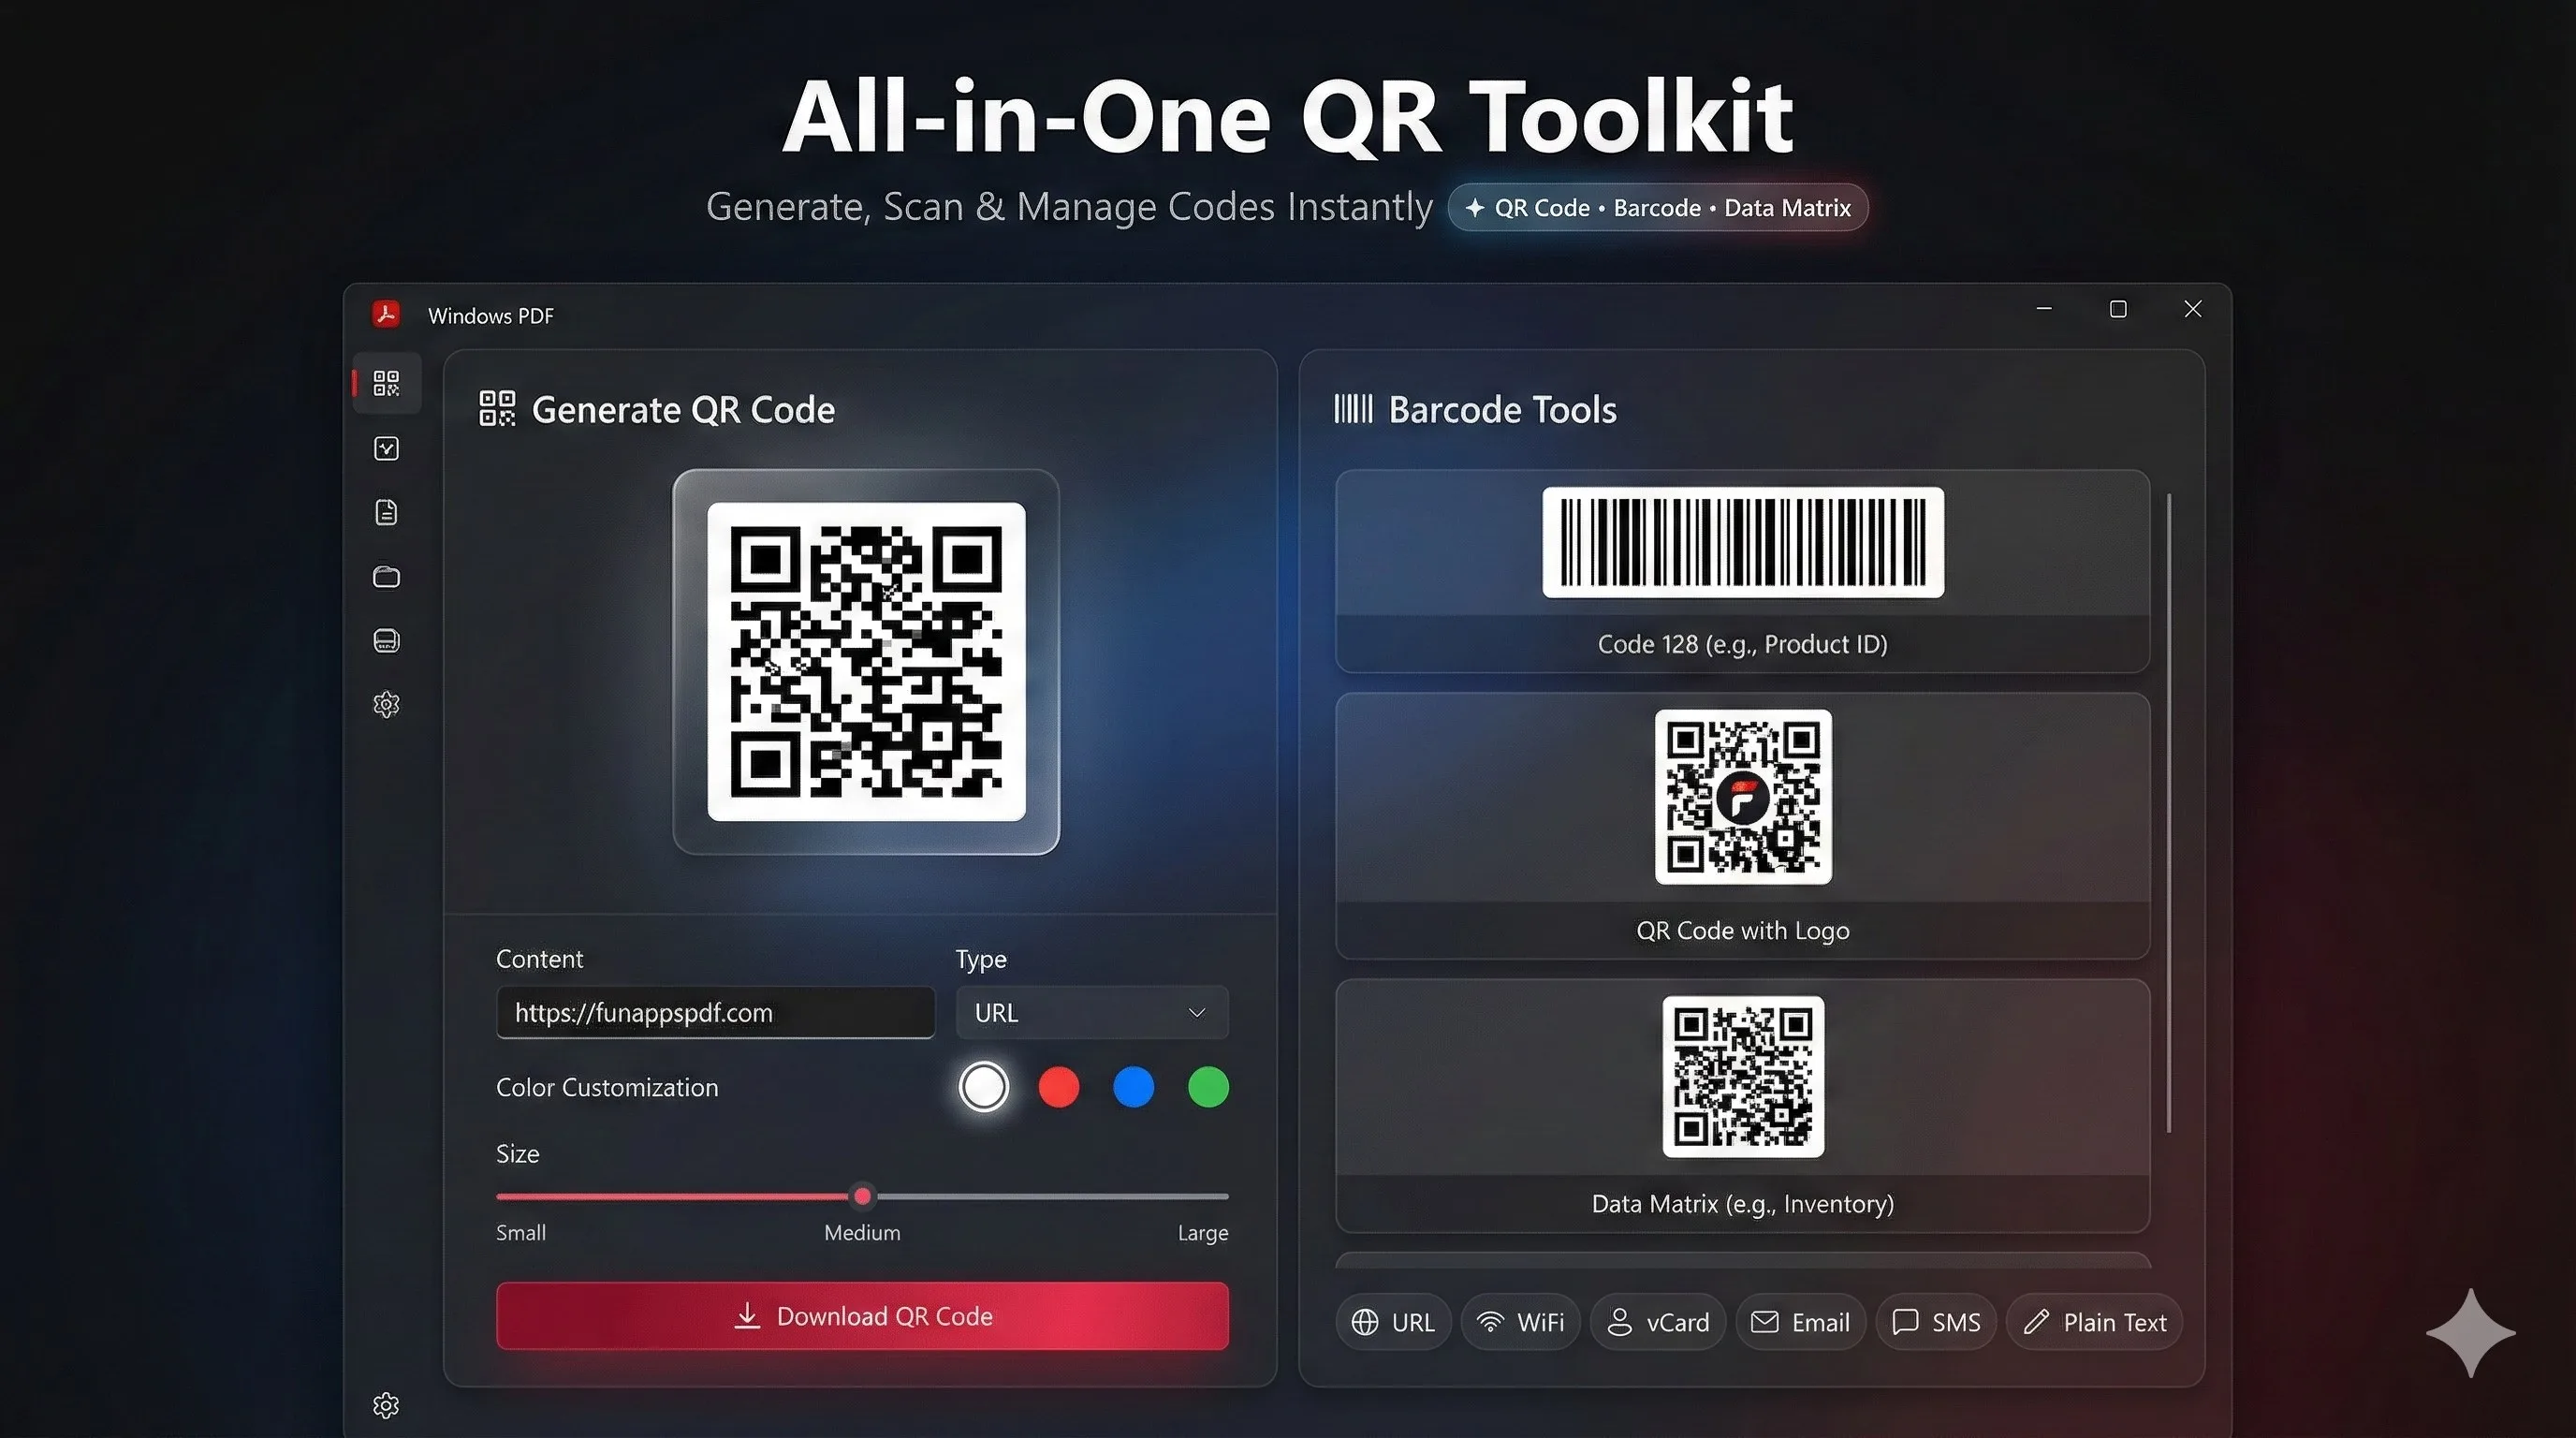The width and height of the screenshot is (2576, 1438).
Task: Choose the blue color swatch
Action: pyautogui.click(x=1134, y=1087)
